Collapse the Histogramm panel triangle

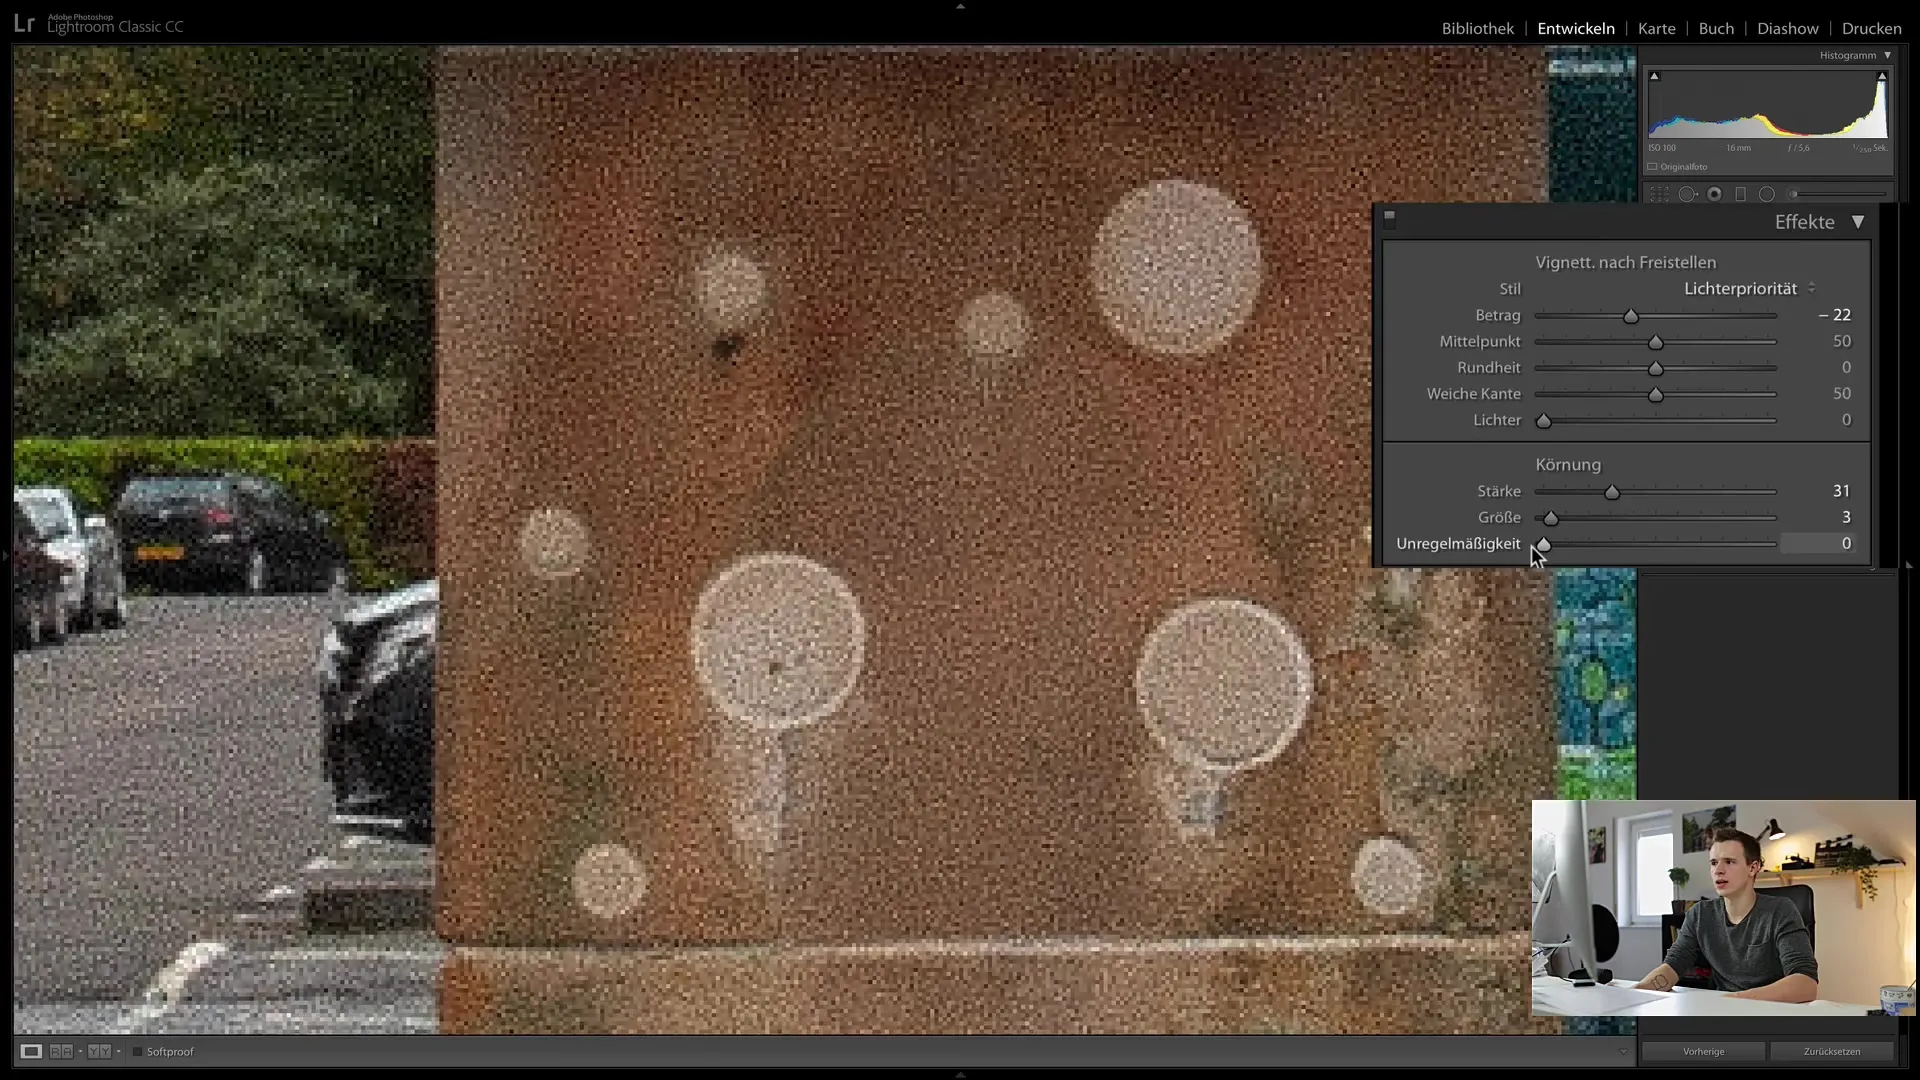click(1888, 55)
